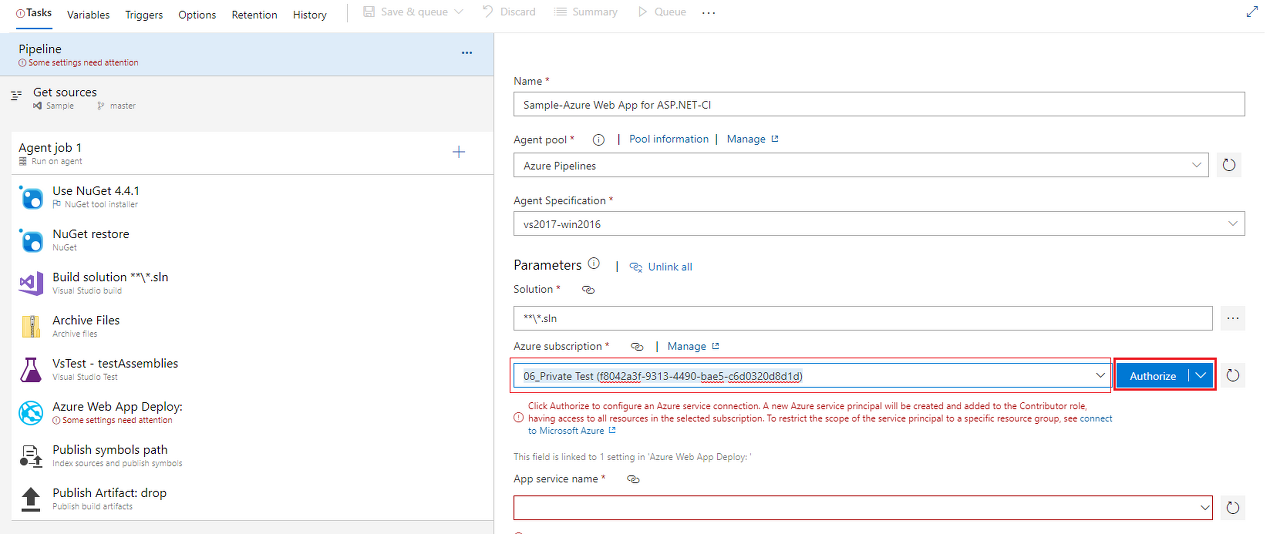This screenshot has width=1280, height=534.
Task: Expand the Save & queue dropdown arrow
Action: point(459,12)
